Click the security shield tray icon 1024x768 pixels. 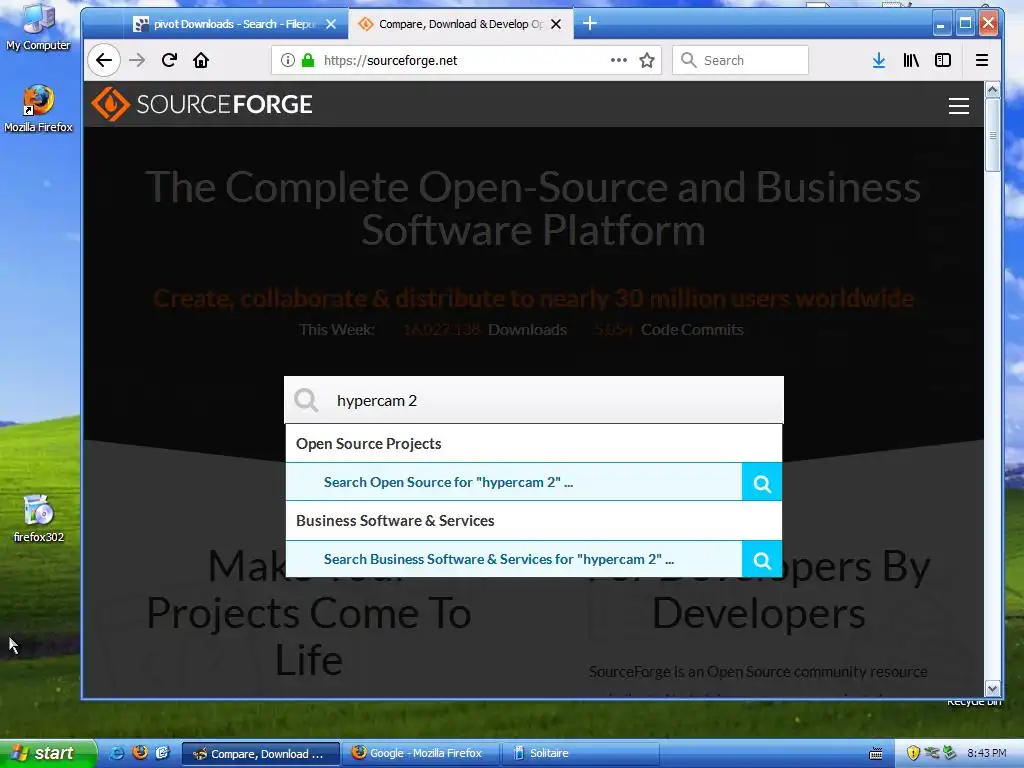tap(913, 753)
